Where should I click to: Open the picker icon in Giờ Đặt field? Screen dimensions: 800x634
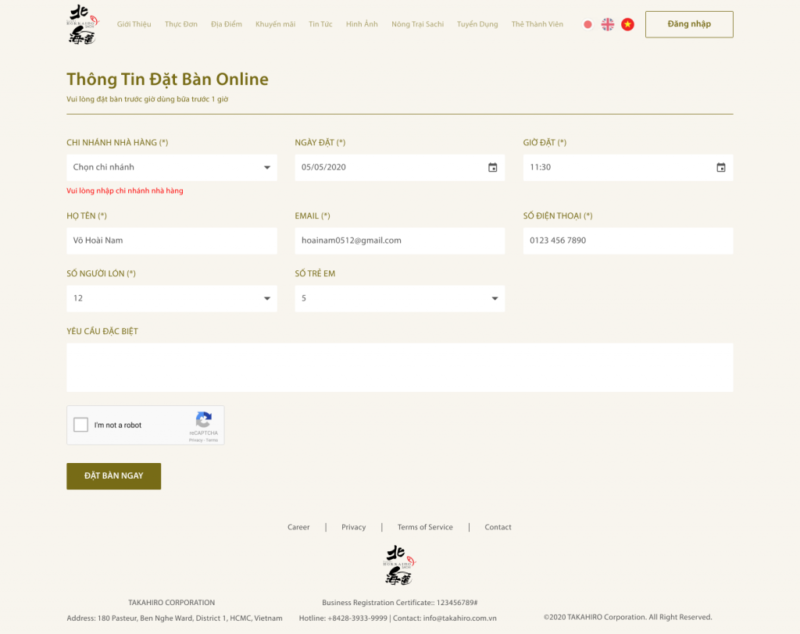pyautogui.click(x=720, y=167)
